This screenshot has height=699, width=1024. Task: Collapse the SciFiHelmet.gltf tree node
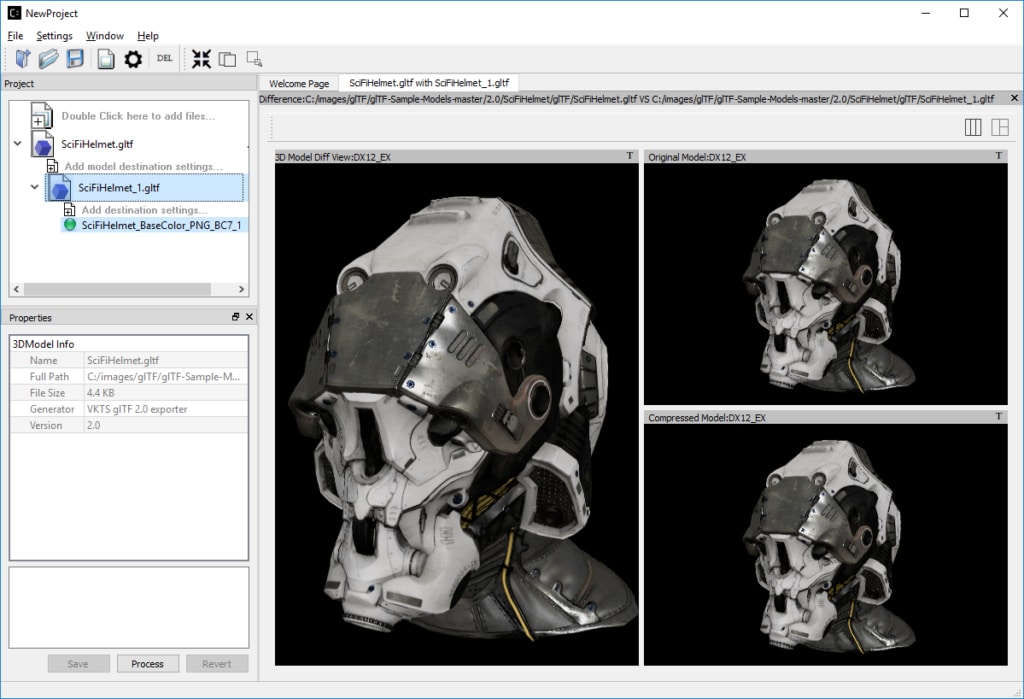click(18, 144)
